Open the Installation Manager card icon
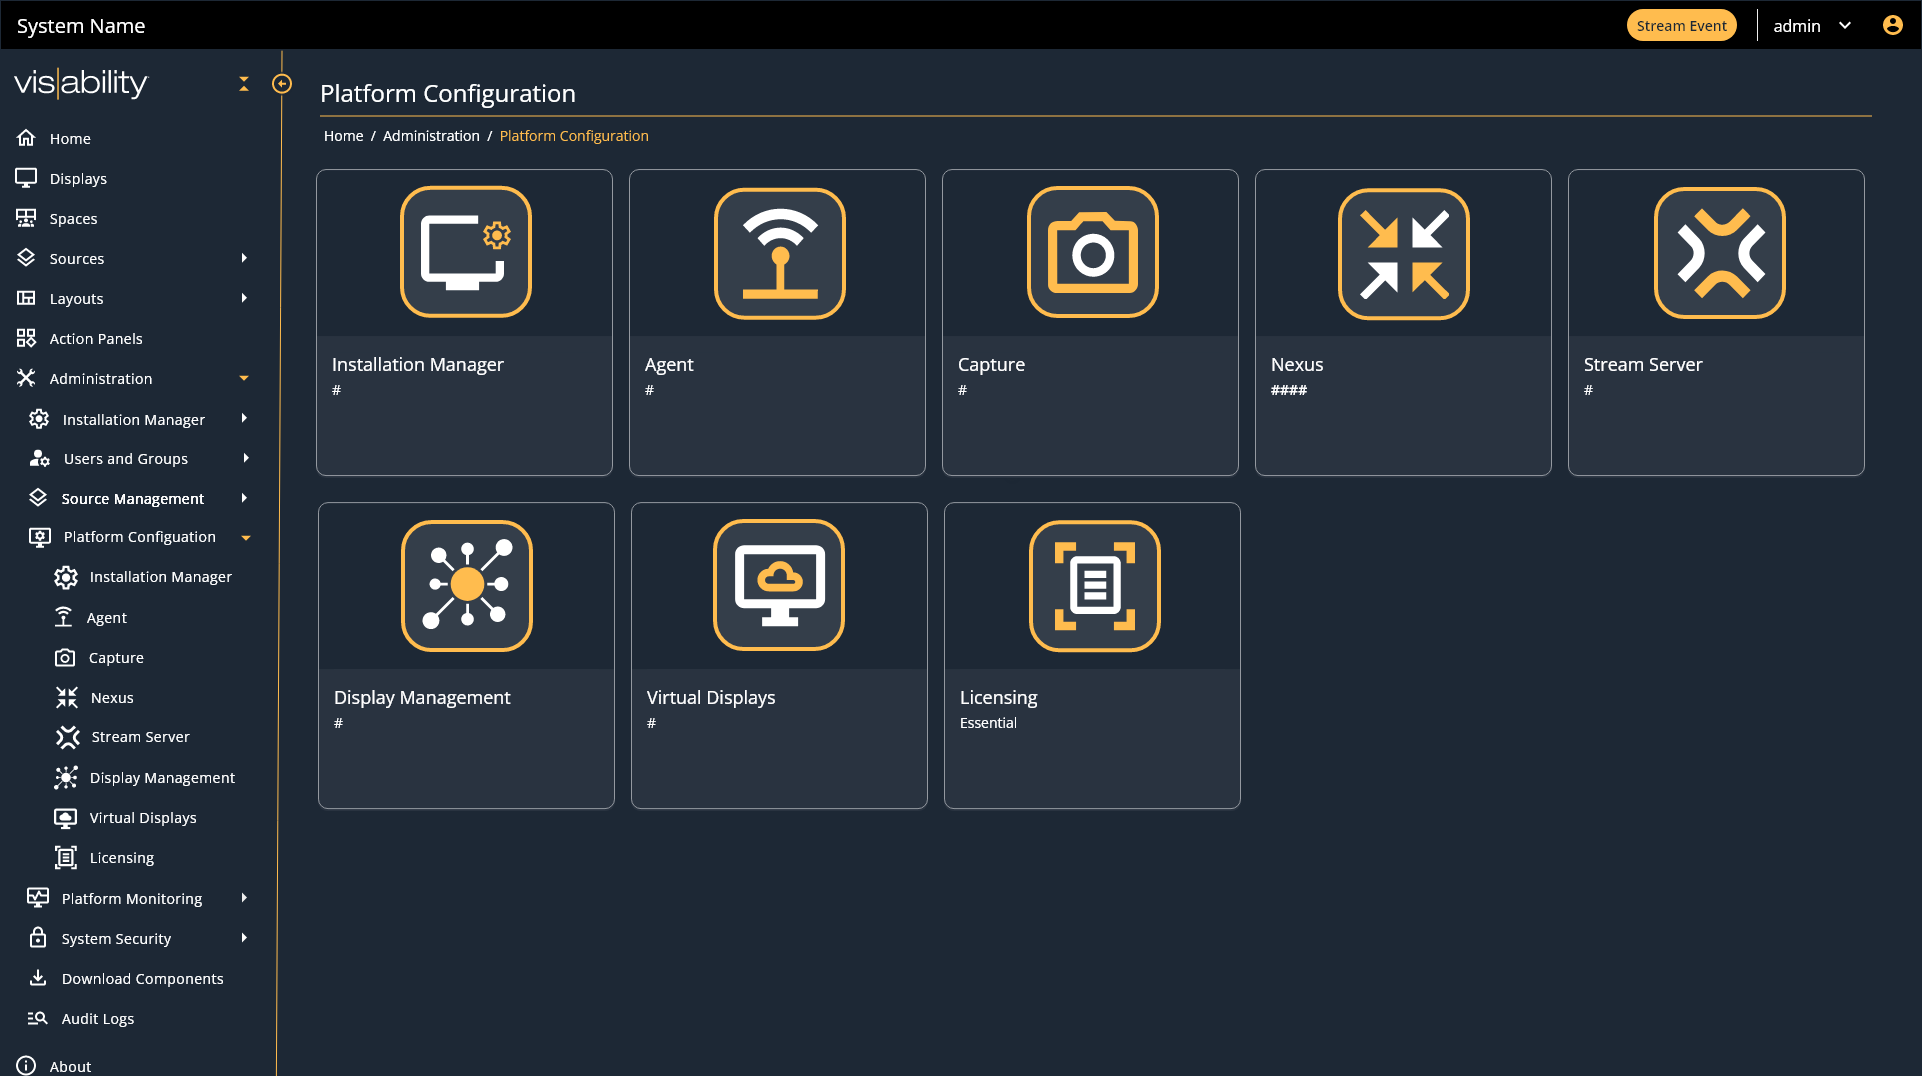Screen dimensions: 1922x1076 (x=465, y=252)
